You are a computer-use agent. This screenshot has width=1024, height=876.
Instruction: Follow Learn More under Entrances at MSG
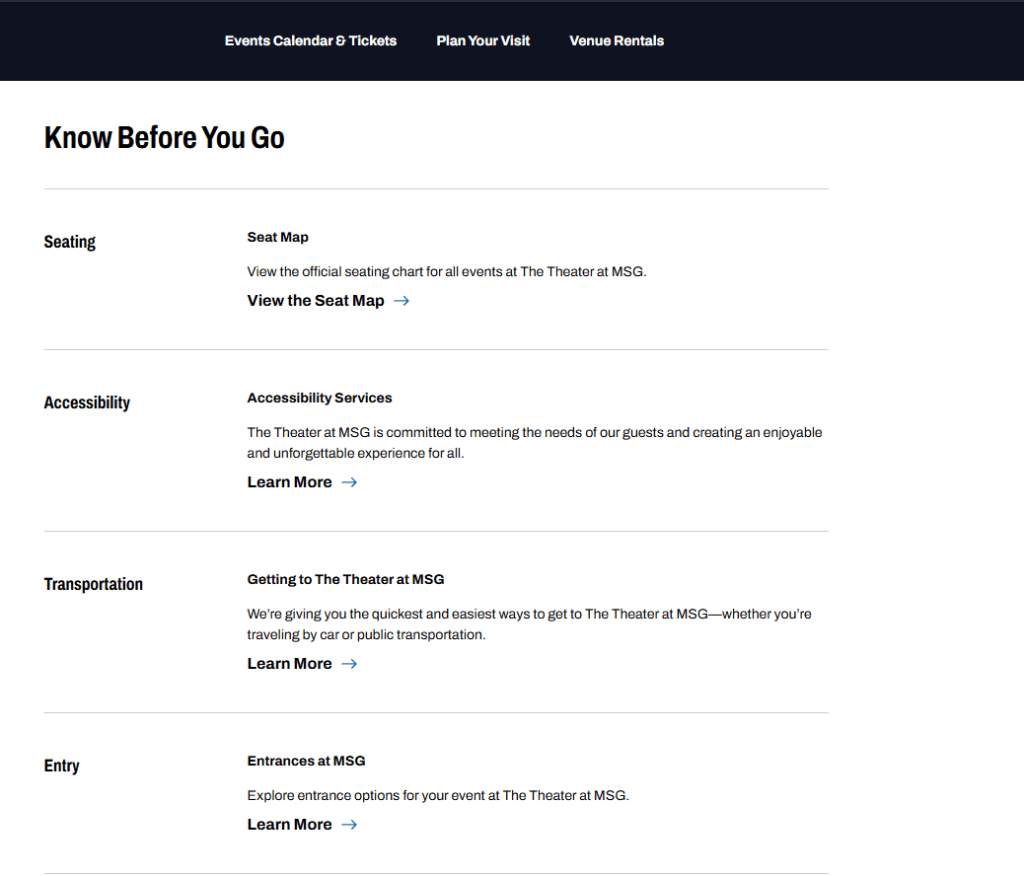tap(289, 825)
